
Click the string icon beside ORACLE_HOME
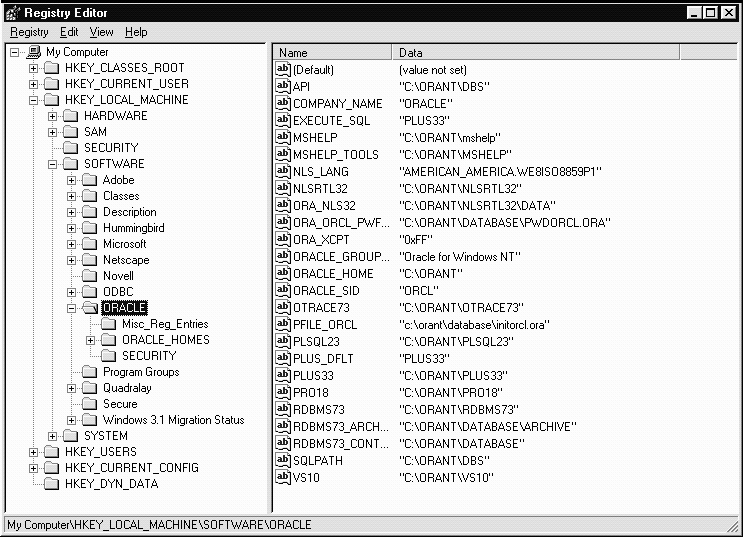283,274
